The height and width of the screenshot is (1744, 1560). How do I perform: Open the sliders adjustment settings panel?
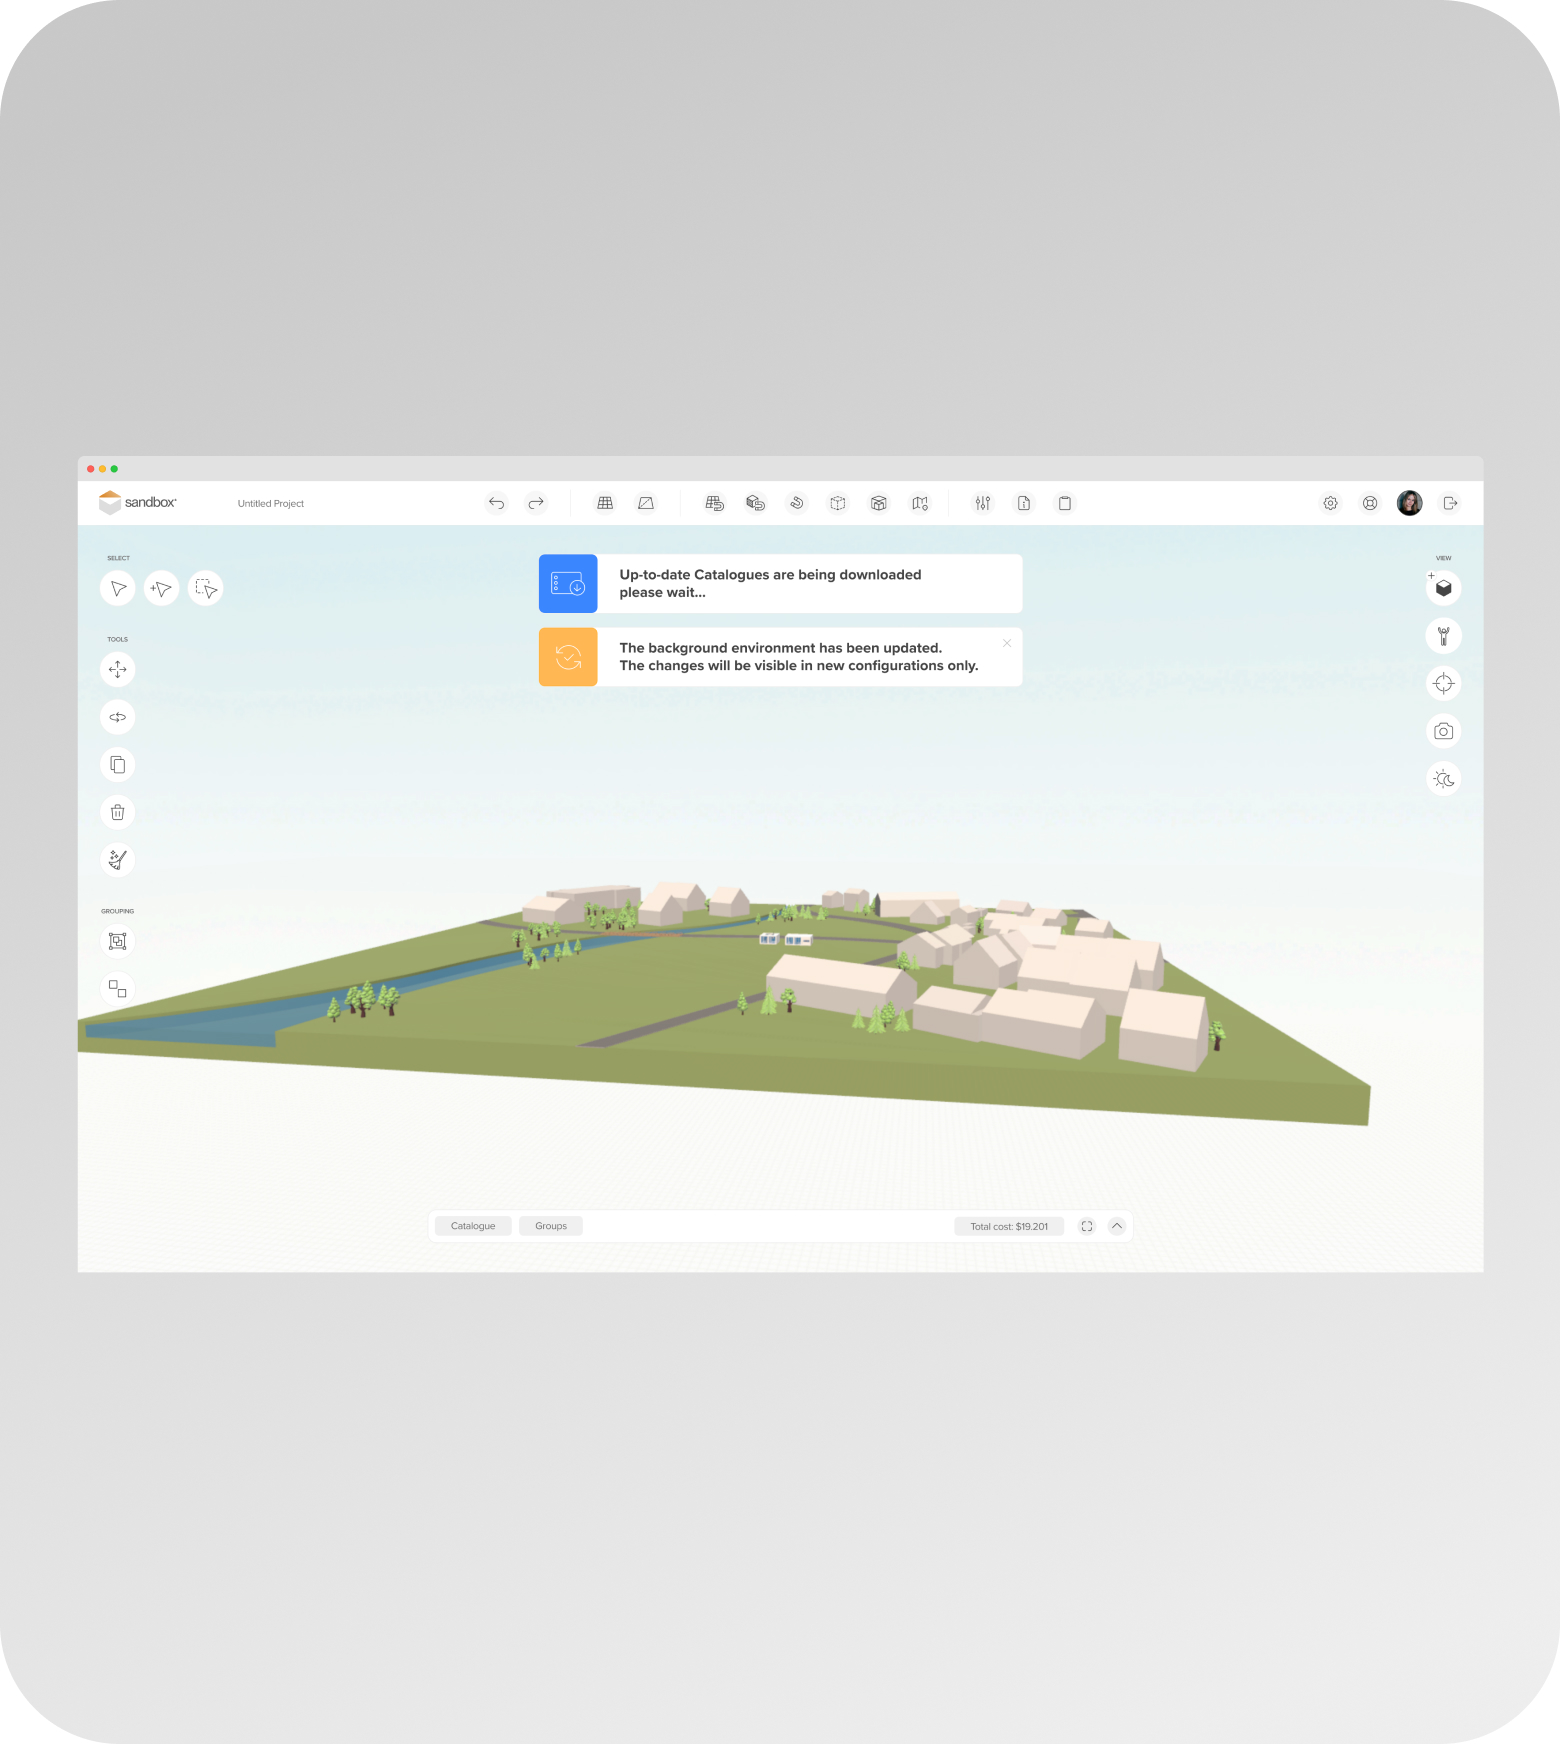point(983,503)
